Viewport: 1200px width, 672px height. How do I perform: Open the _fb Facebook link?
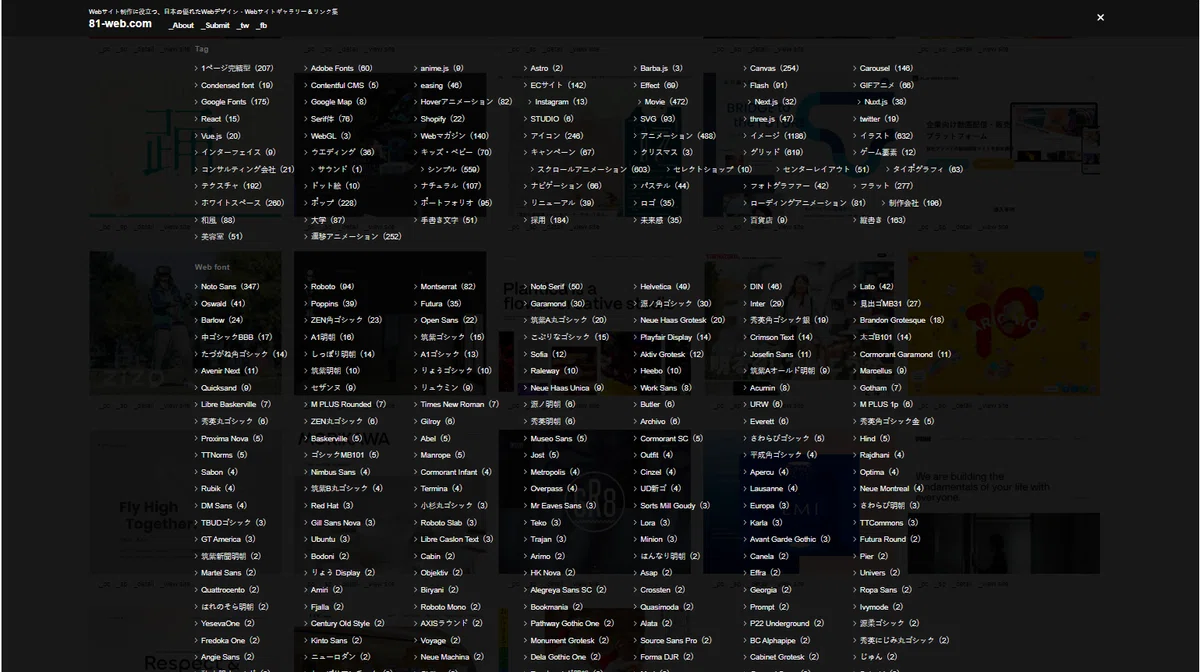(x=262, y=25)
